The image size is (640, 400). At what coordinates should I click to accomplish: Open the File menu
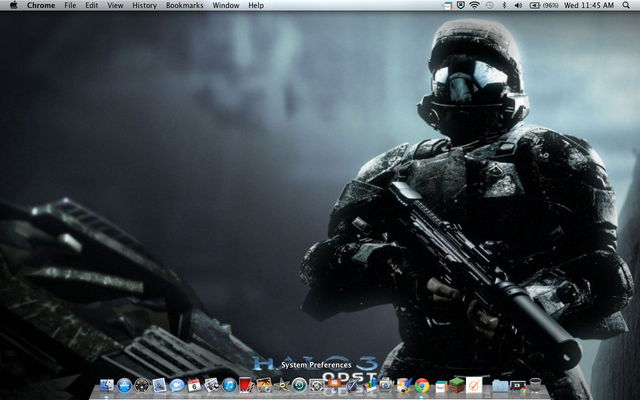pyautogui.click(x=70, y=5)
